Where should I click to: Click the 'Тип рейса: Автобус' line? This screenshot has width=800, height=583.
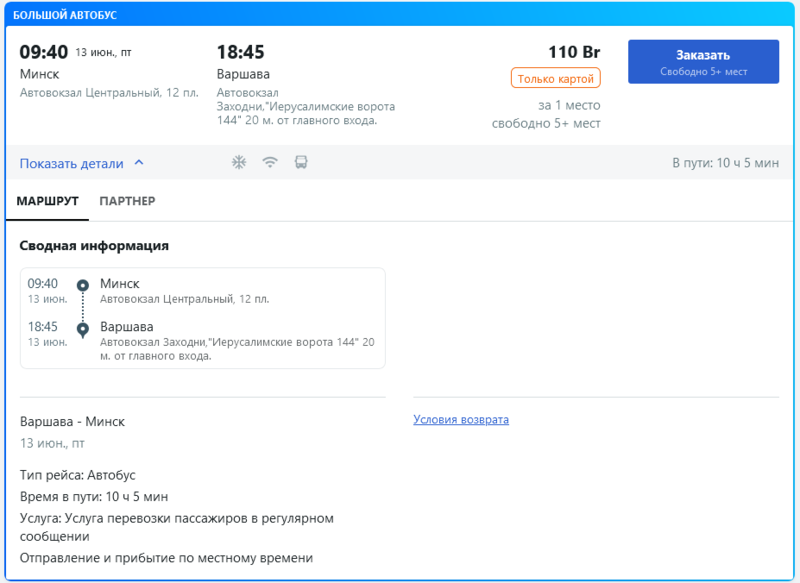click(77, 475)
